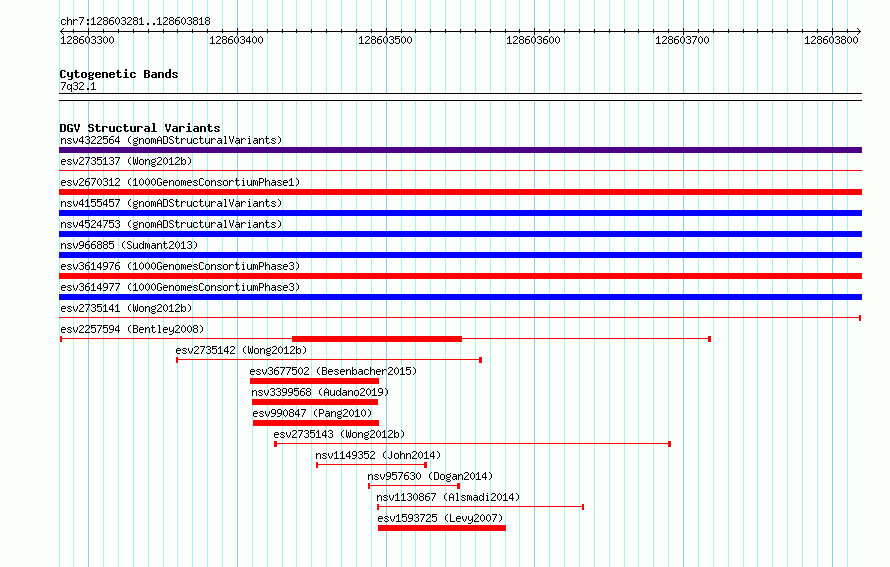Select the nsv1130867 variant line
This screenshot has width=890, height=567.
click(480, 507)
